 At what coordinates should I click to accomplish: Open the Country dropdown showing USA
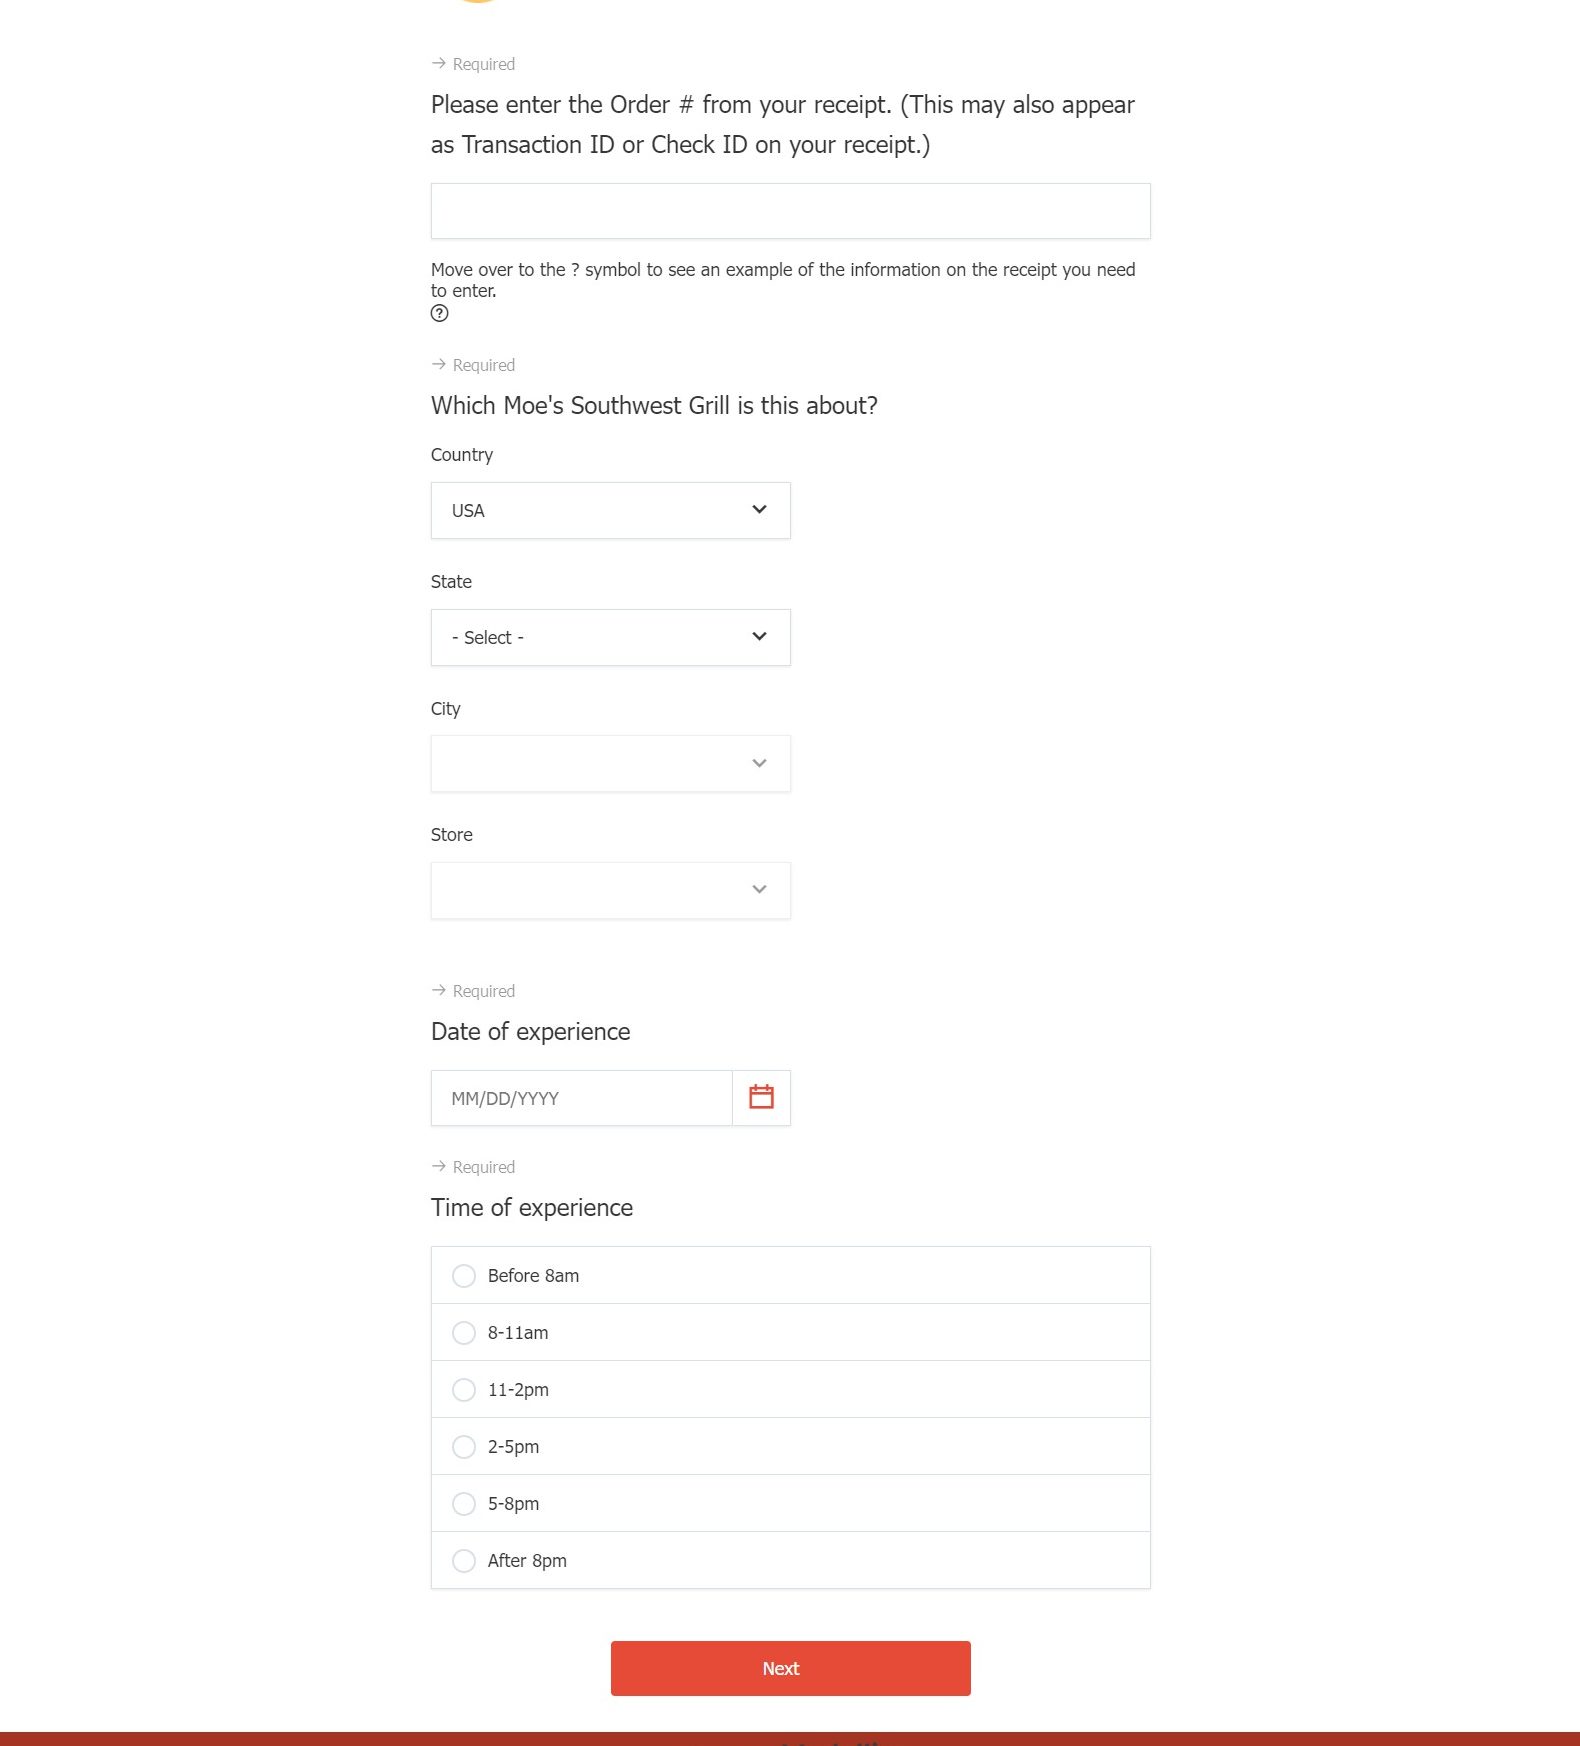point(610,511)
